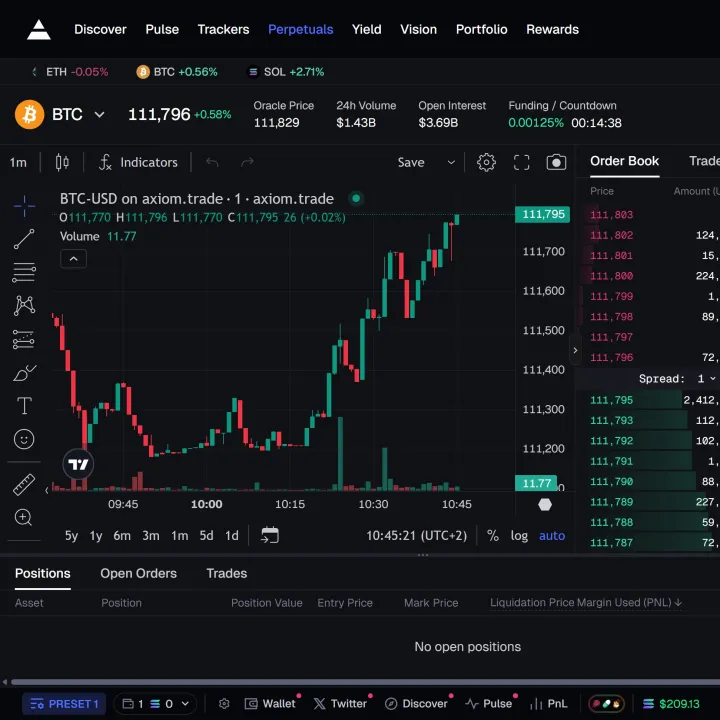The width and height of the screenshot is (720, 720).
Task: Select the crosshair cursor tool
Action: tap(24, 205)
